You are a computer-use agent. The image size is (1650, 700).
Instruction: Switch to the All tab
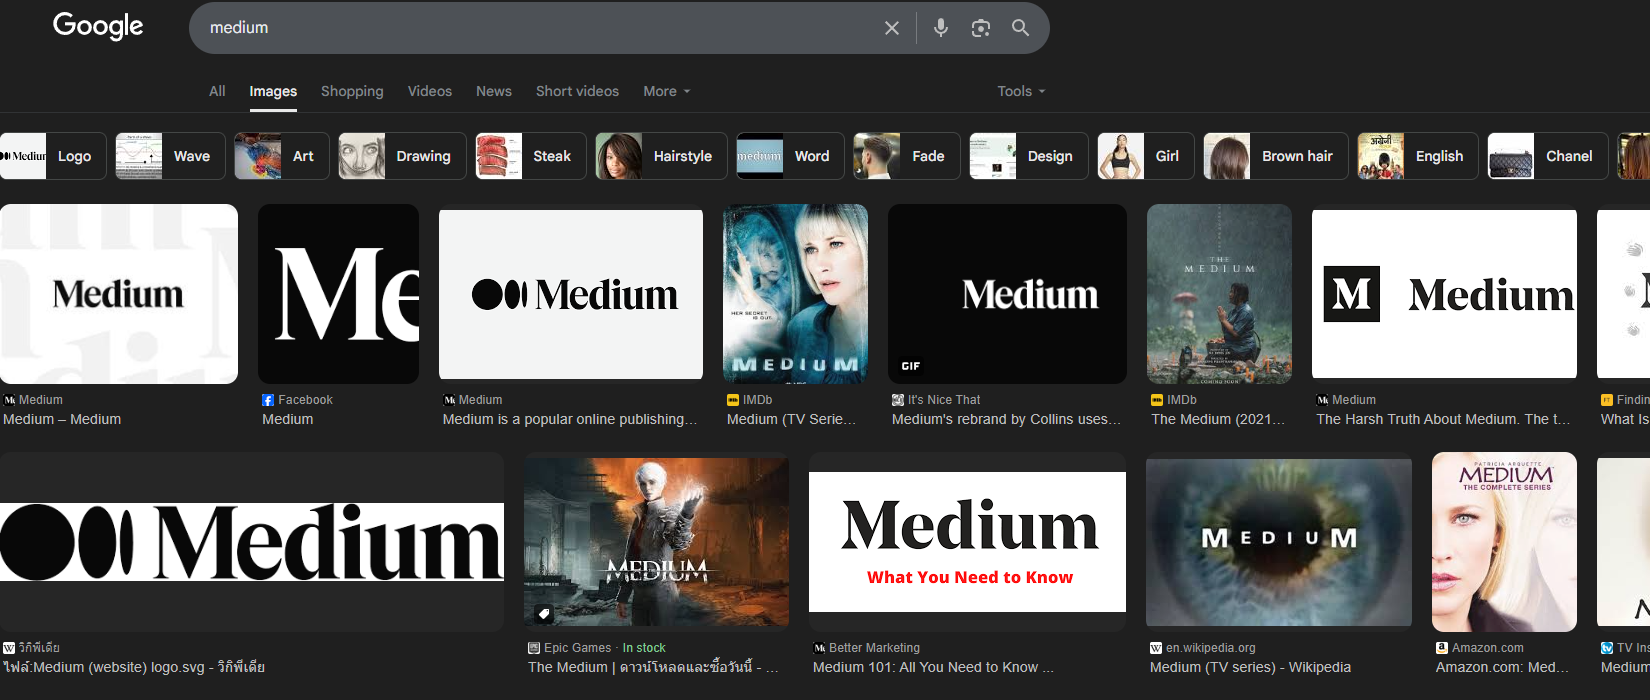[x=217, y=91]
